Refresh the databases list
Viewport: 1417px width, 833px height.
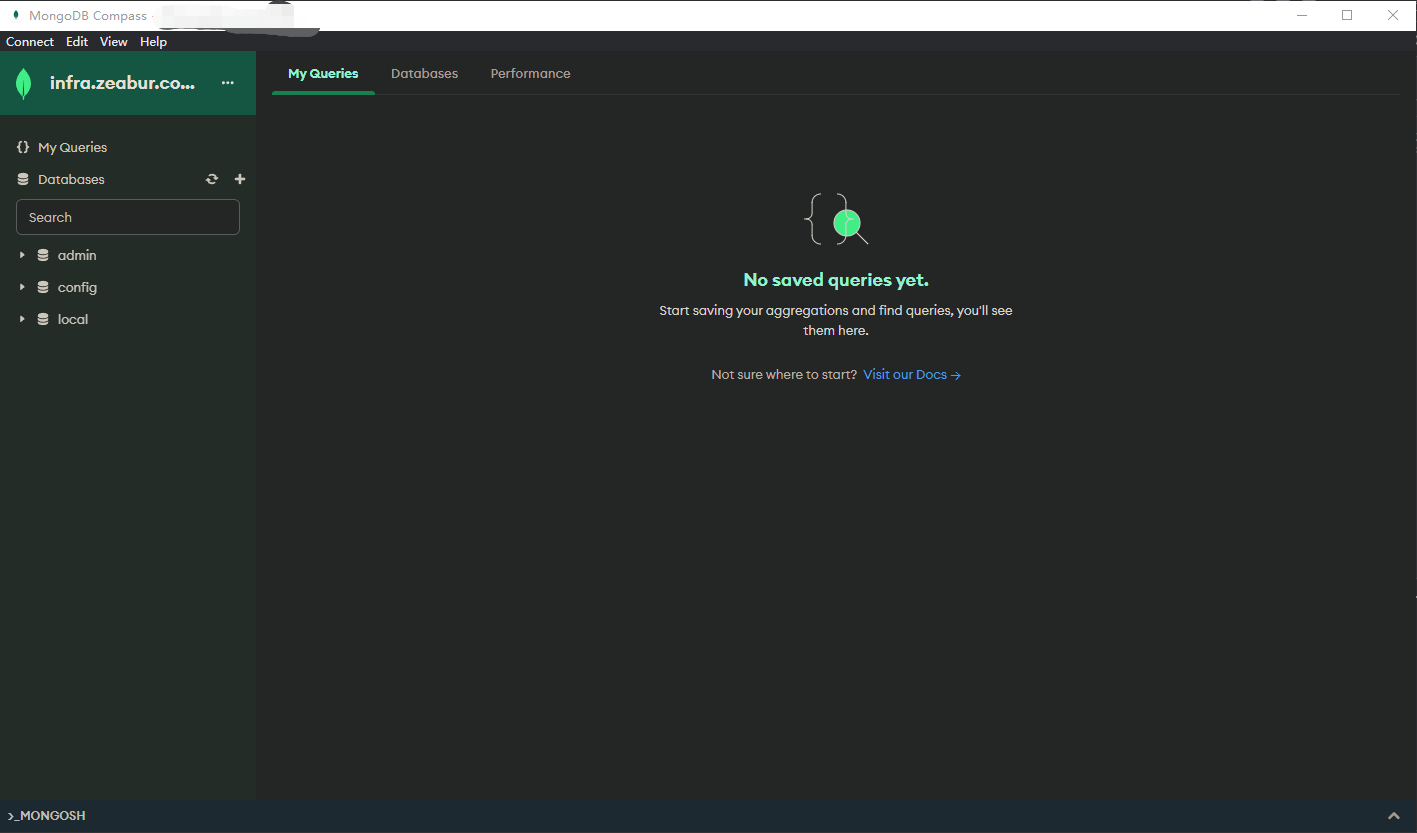coord(212,179)
